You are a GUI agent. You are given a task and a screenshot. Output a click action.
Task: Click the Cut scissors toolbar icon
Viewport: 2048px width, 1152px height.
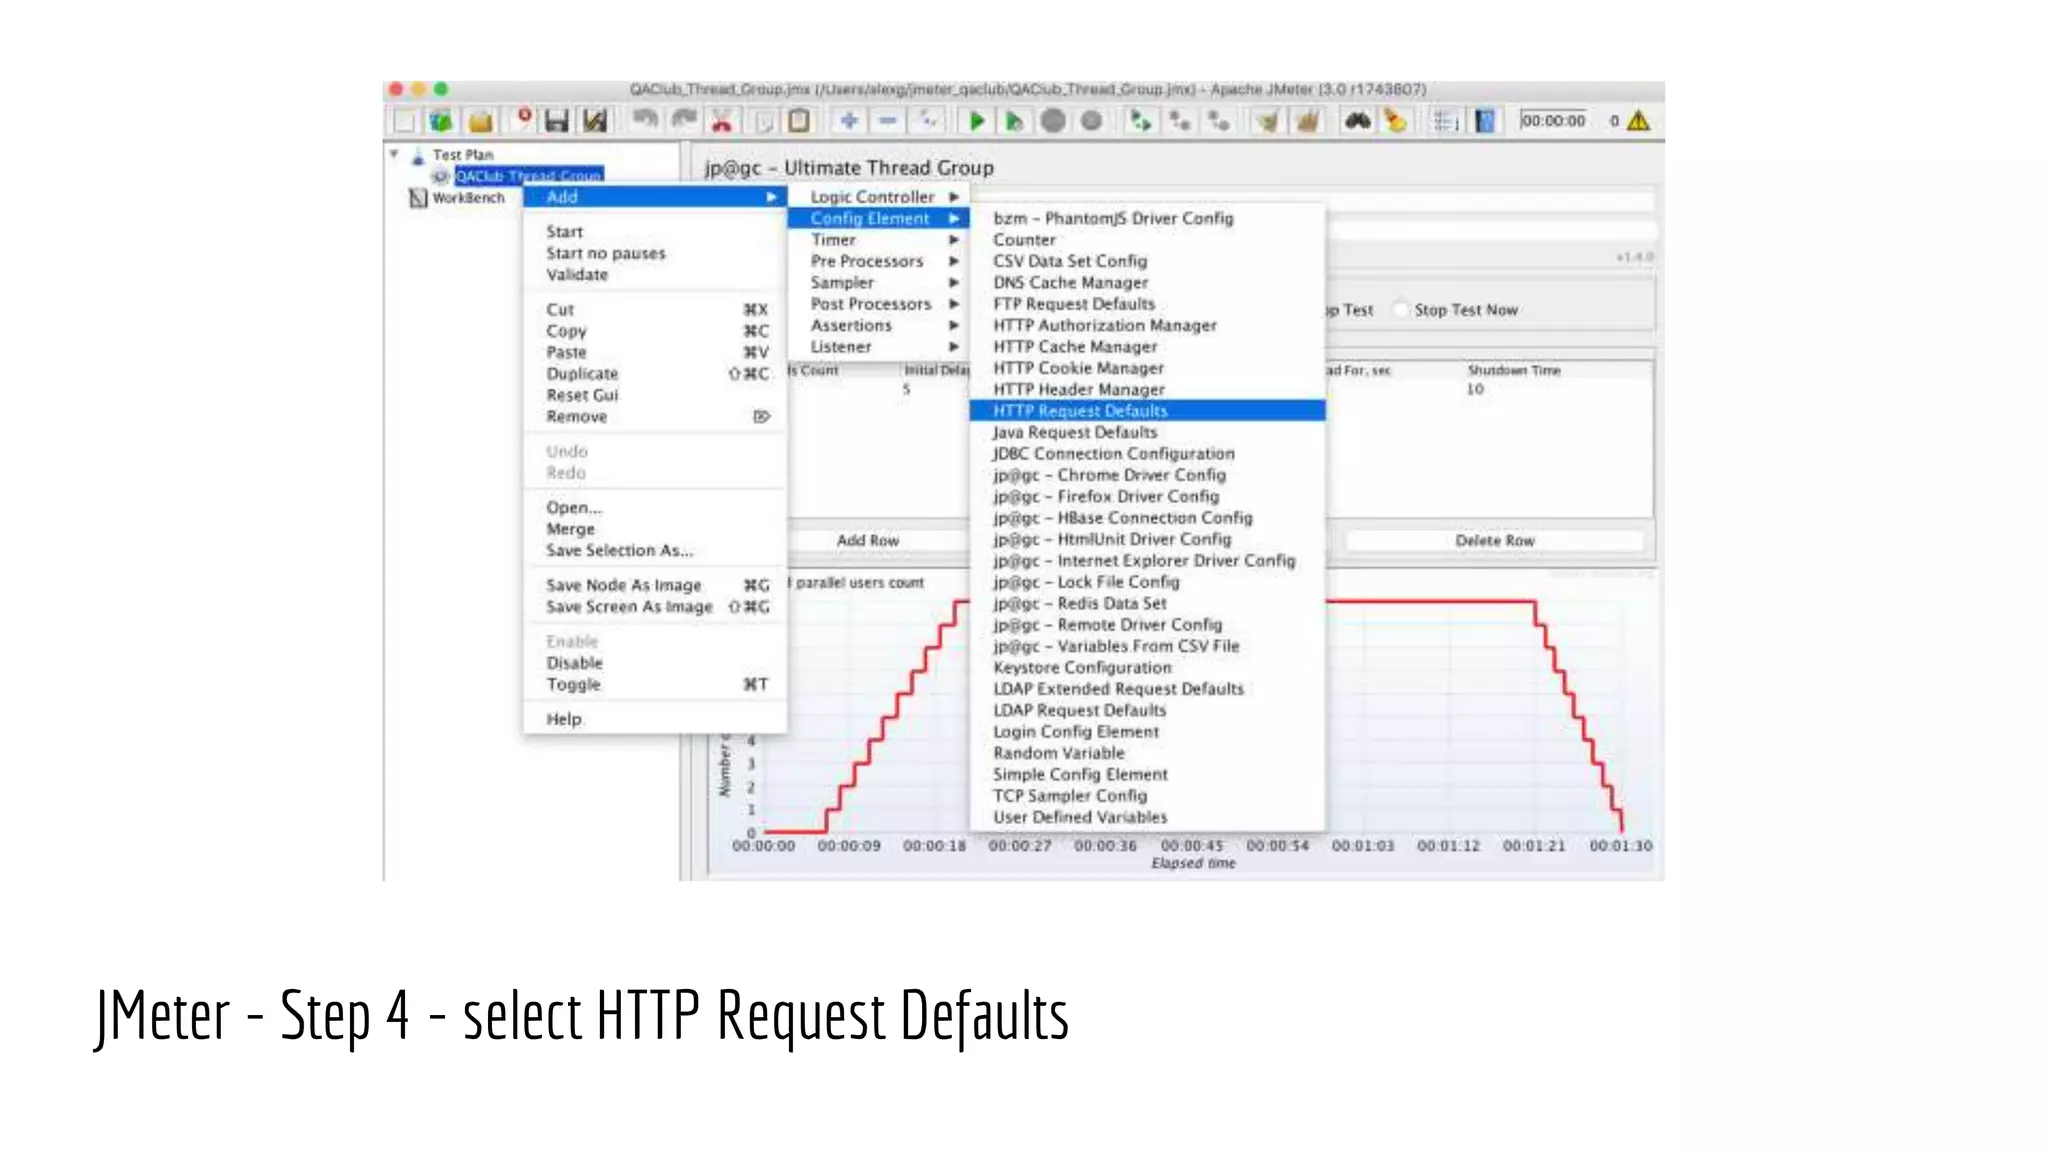[721, 121]
